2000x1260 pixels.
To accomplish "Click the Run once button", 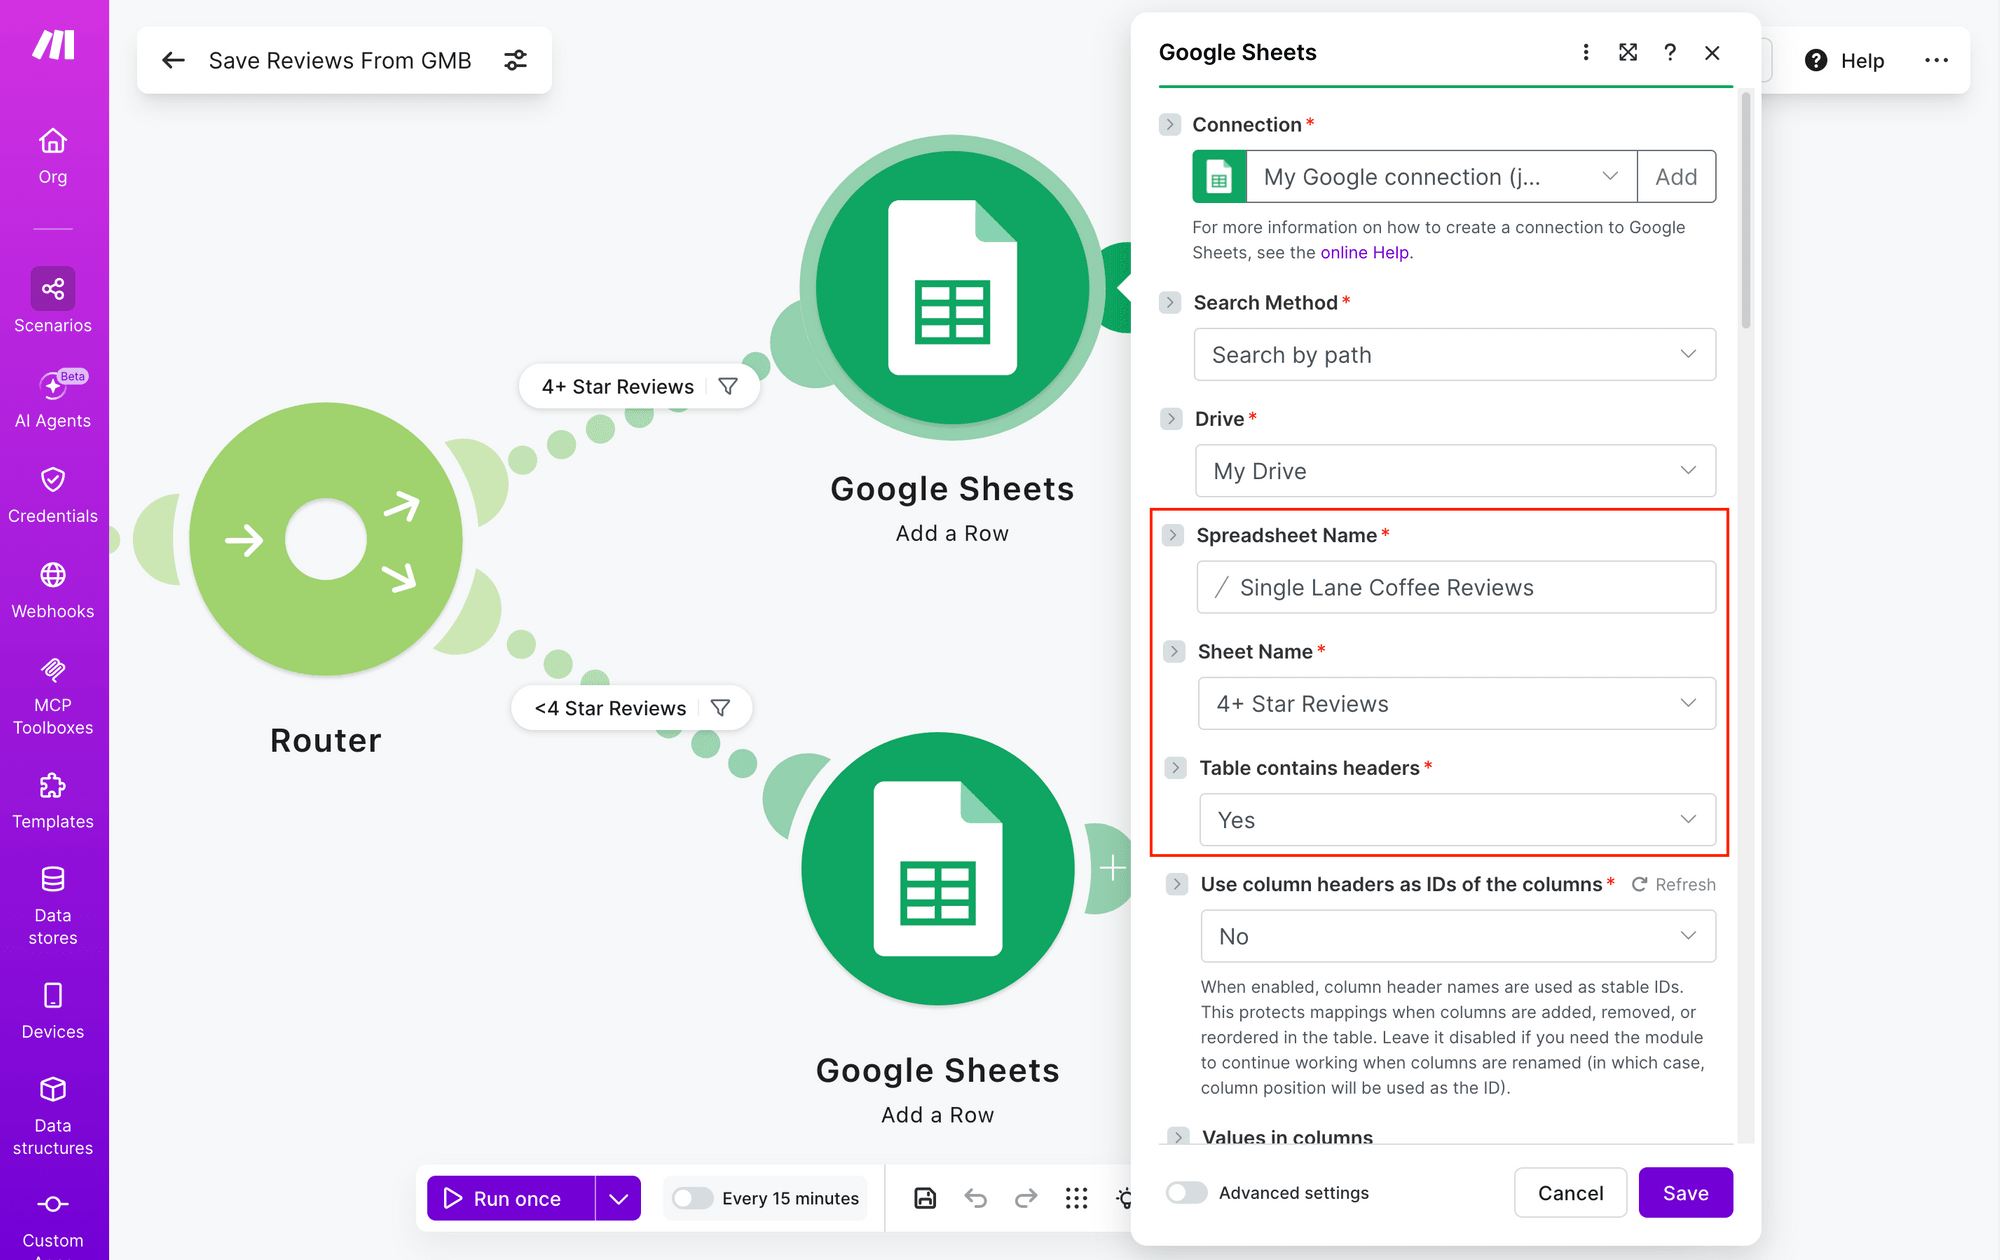I will pyautogui.click(x=511, y=1198).
